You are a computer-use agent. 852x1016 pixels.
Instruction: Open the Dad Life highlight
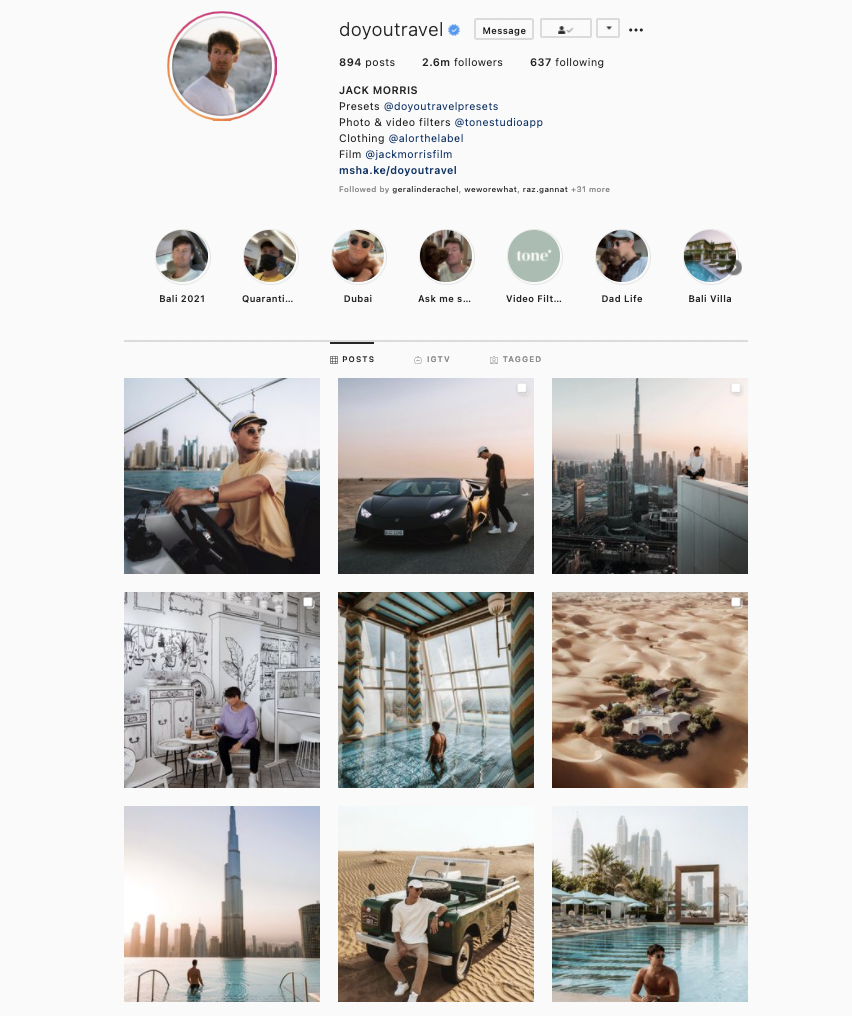click(x=622, y=257)
